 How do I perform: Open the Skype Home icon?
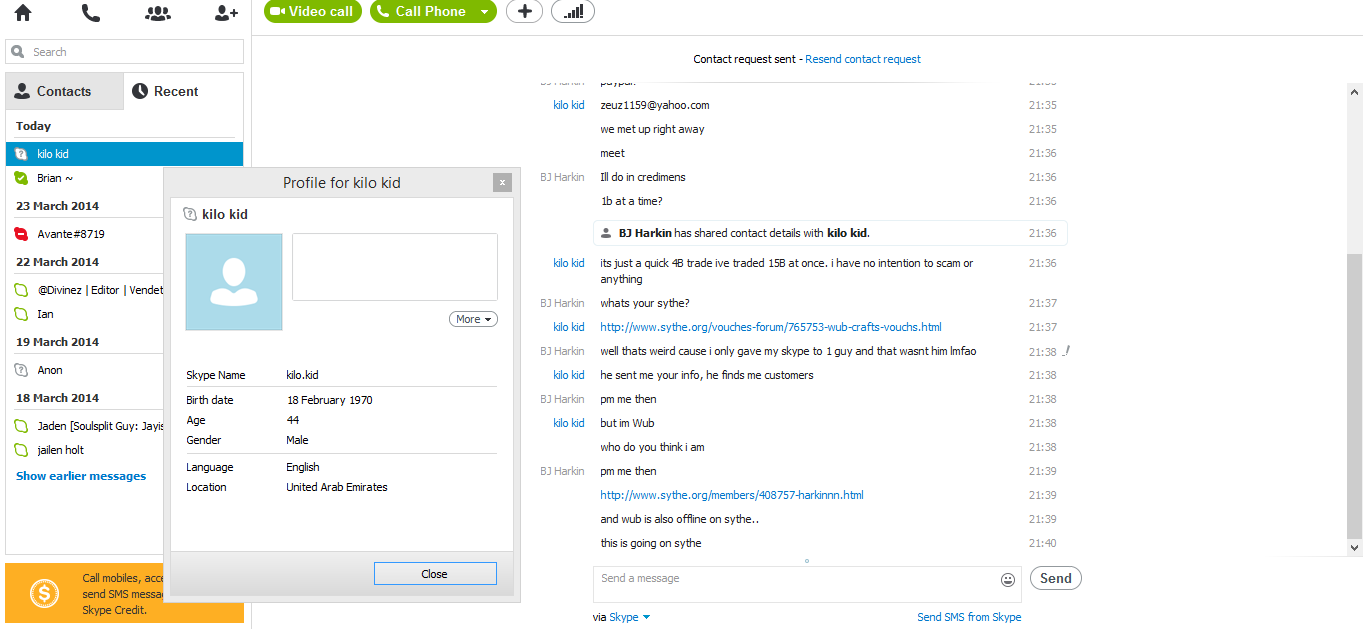[x=22, y=13]
